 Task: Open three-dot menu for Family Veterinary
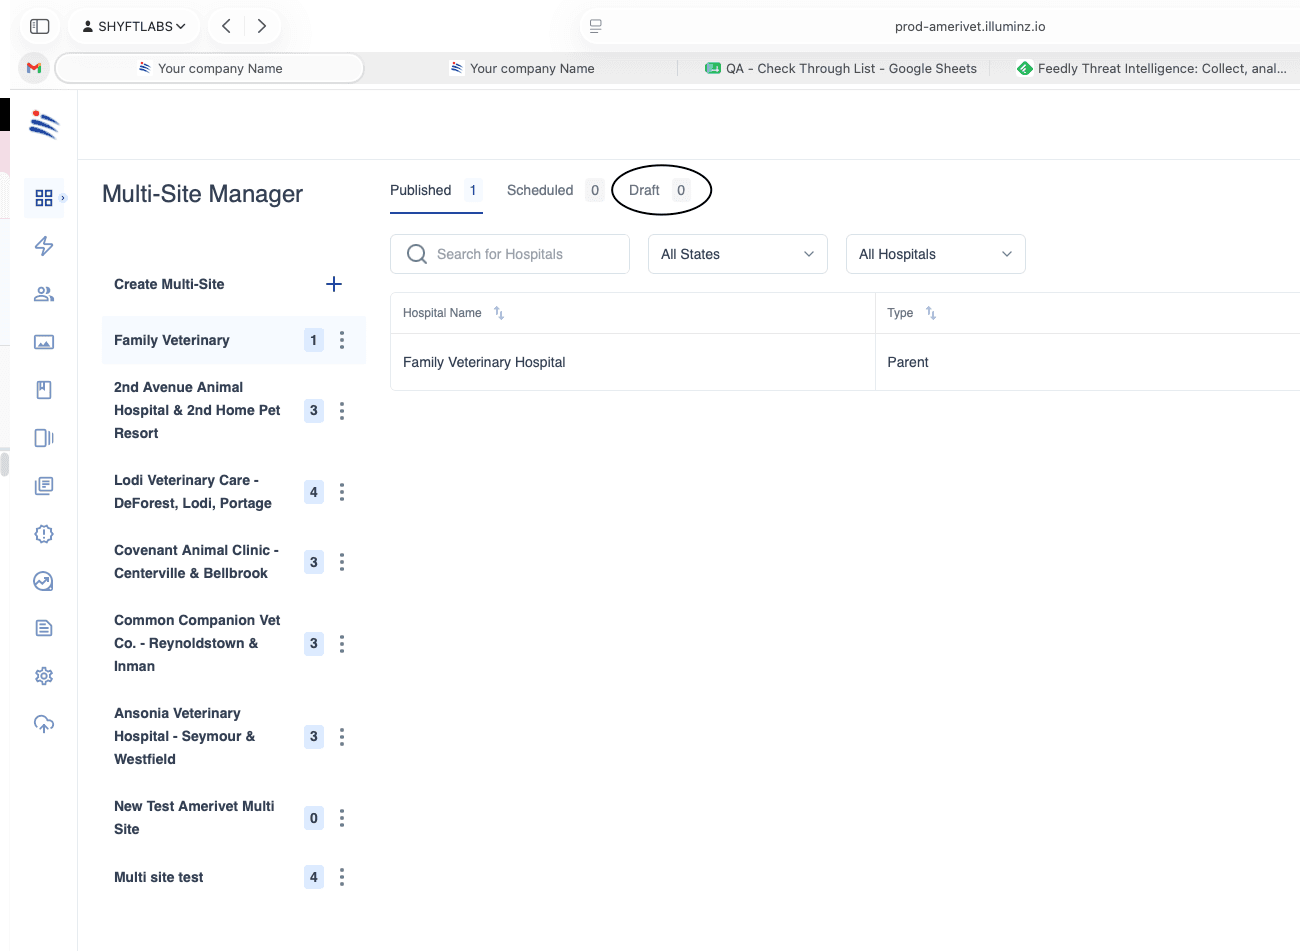342,340
